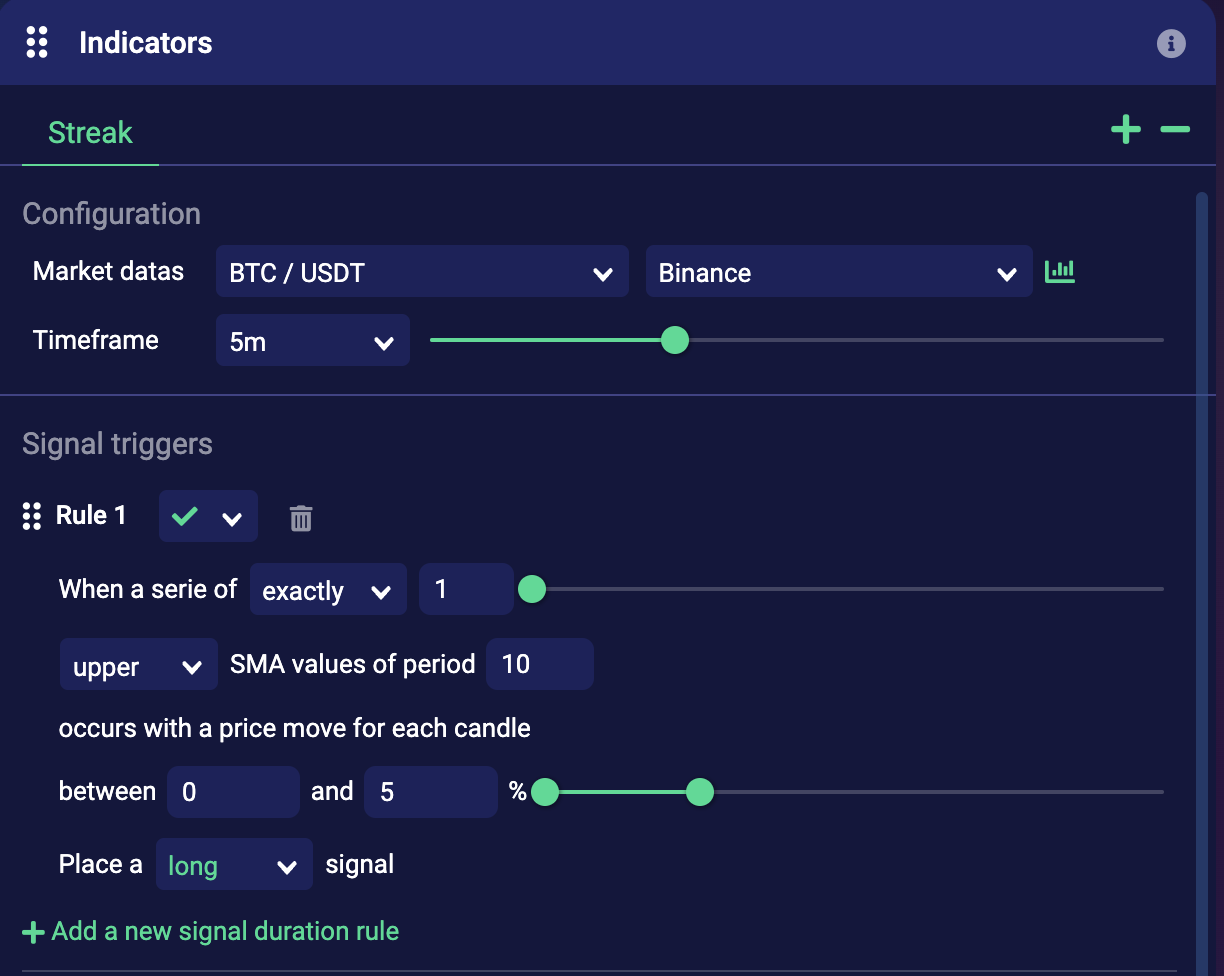Screen dimensions: 1224x976
Task: Switch to the Streak tab
Action: coord(90,133)
